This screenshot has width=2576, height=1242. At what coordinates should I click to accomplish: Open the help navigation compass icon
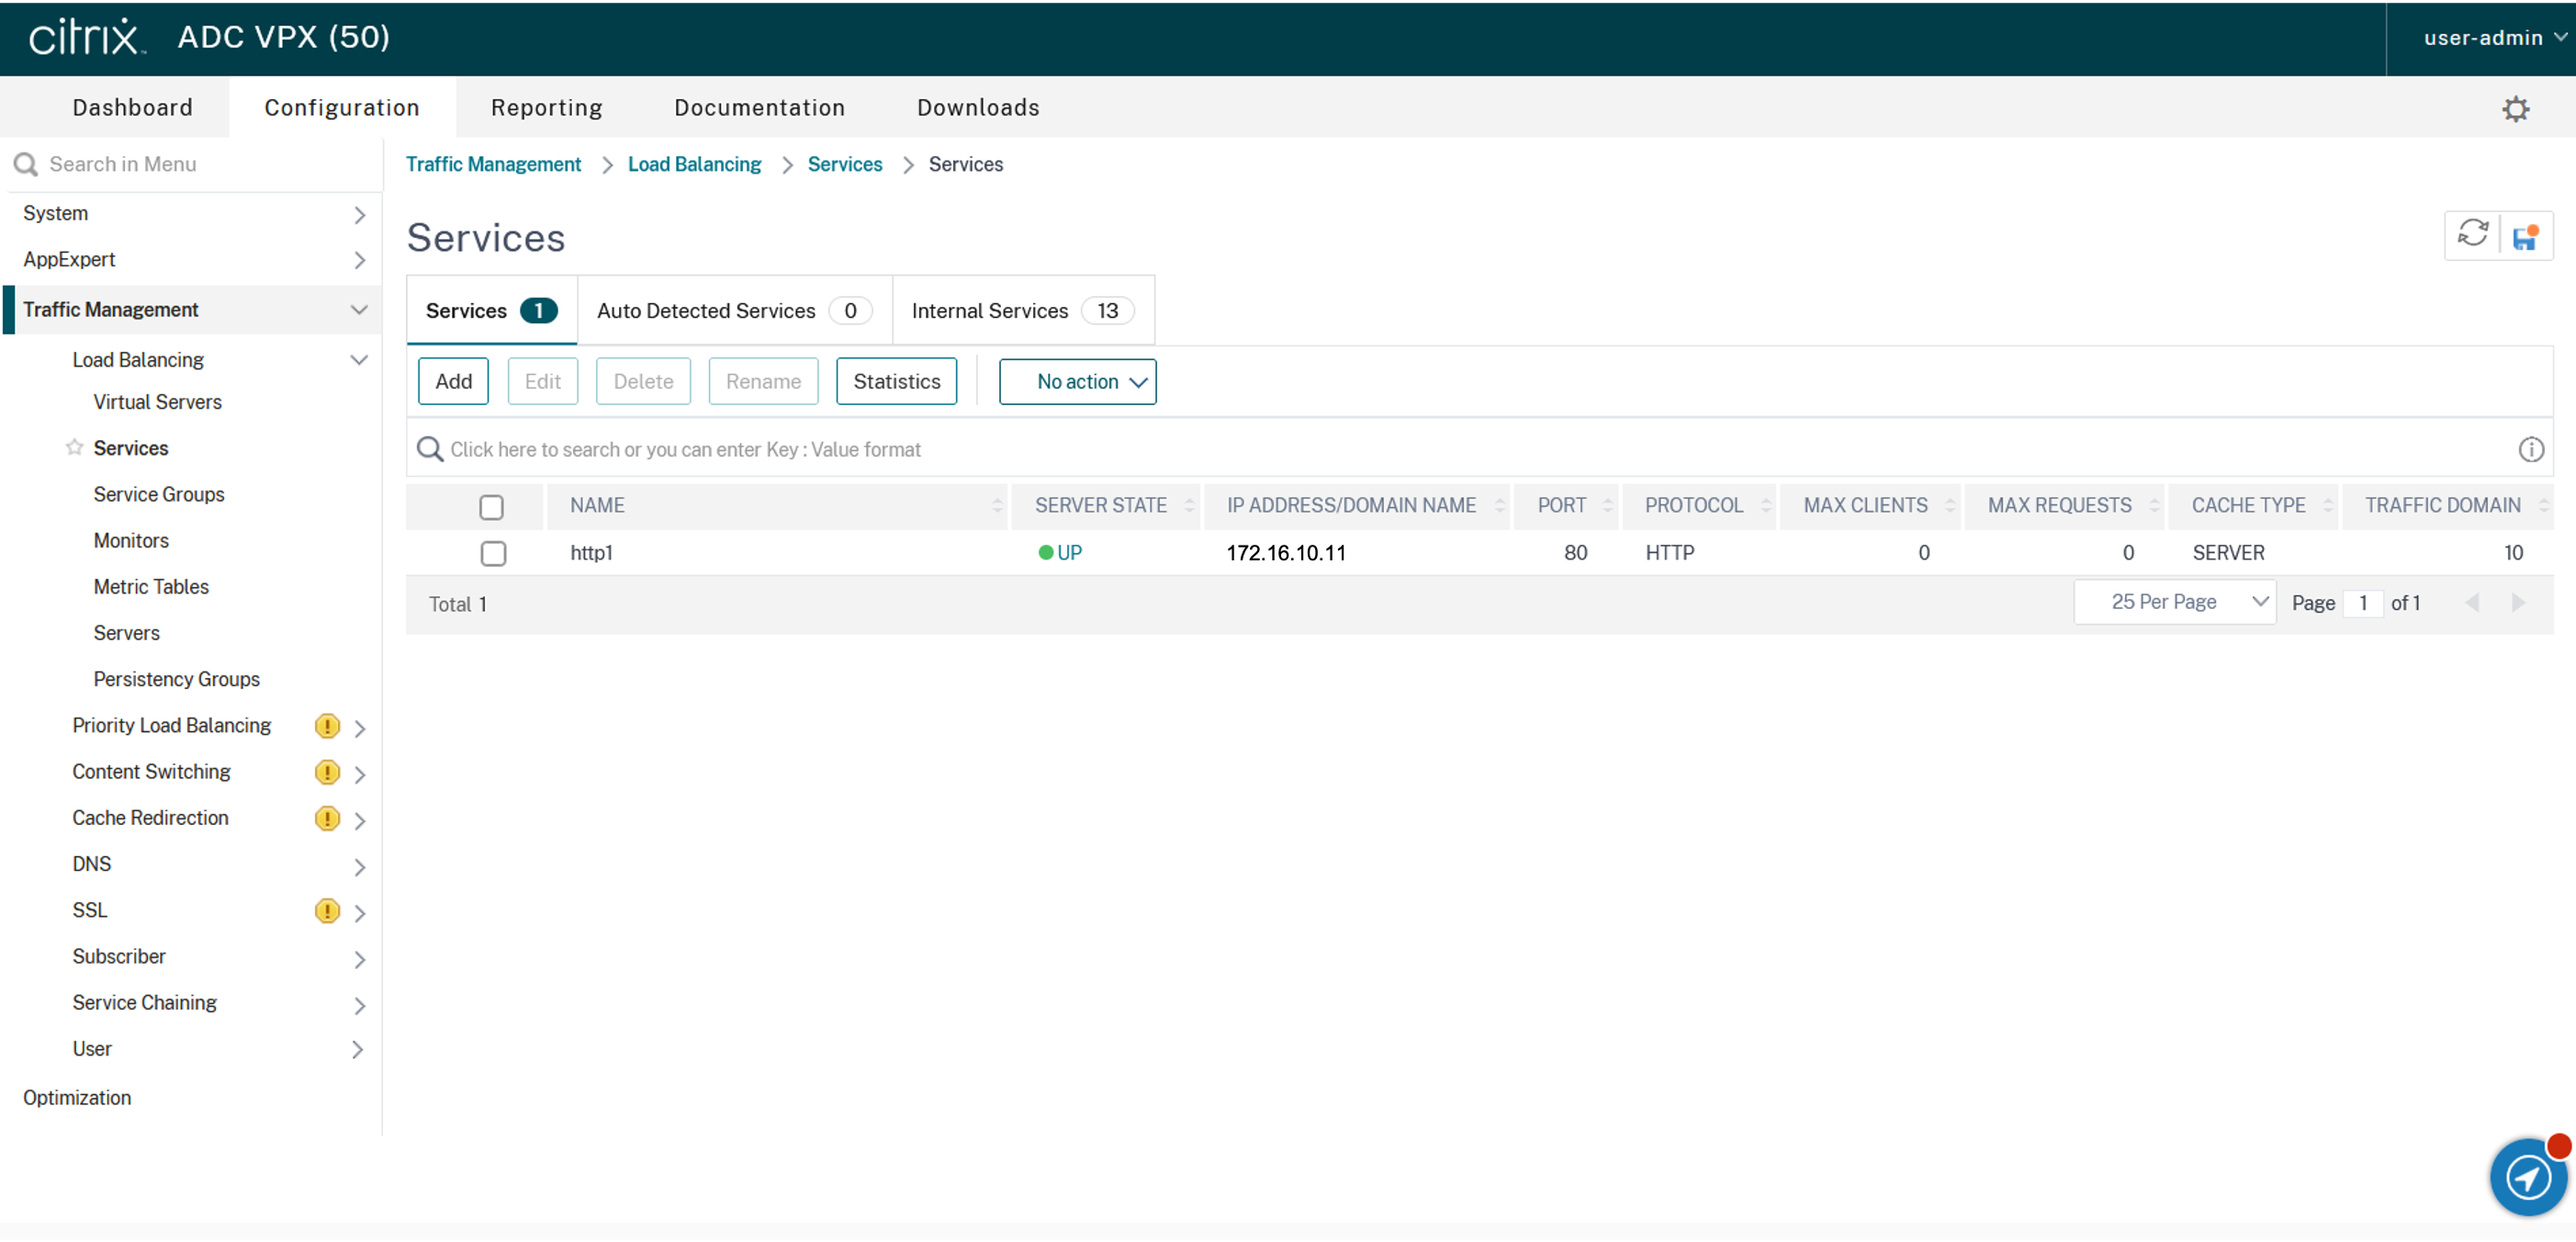coord(2527,1177)
